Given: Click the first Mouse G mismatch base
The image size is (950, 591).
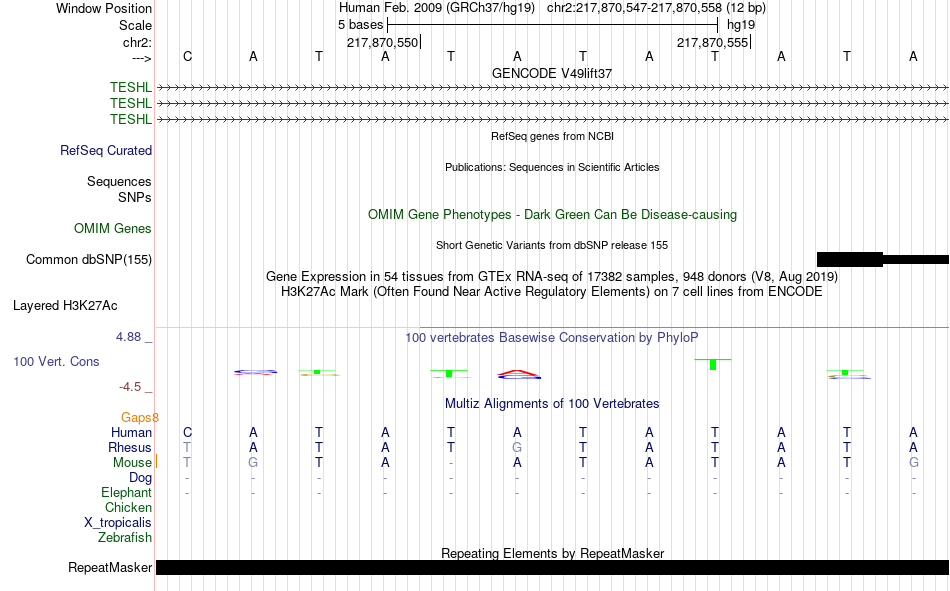Looking at the screenshot, I should (x=253, y=462).
